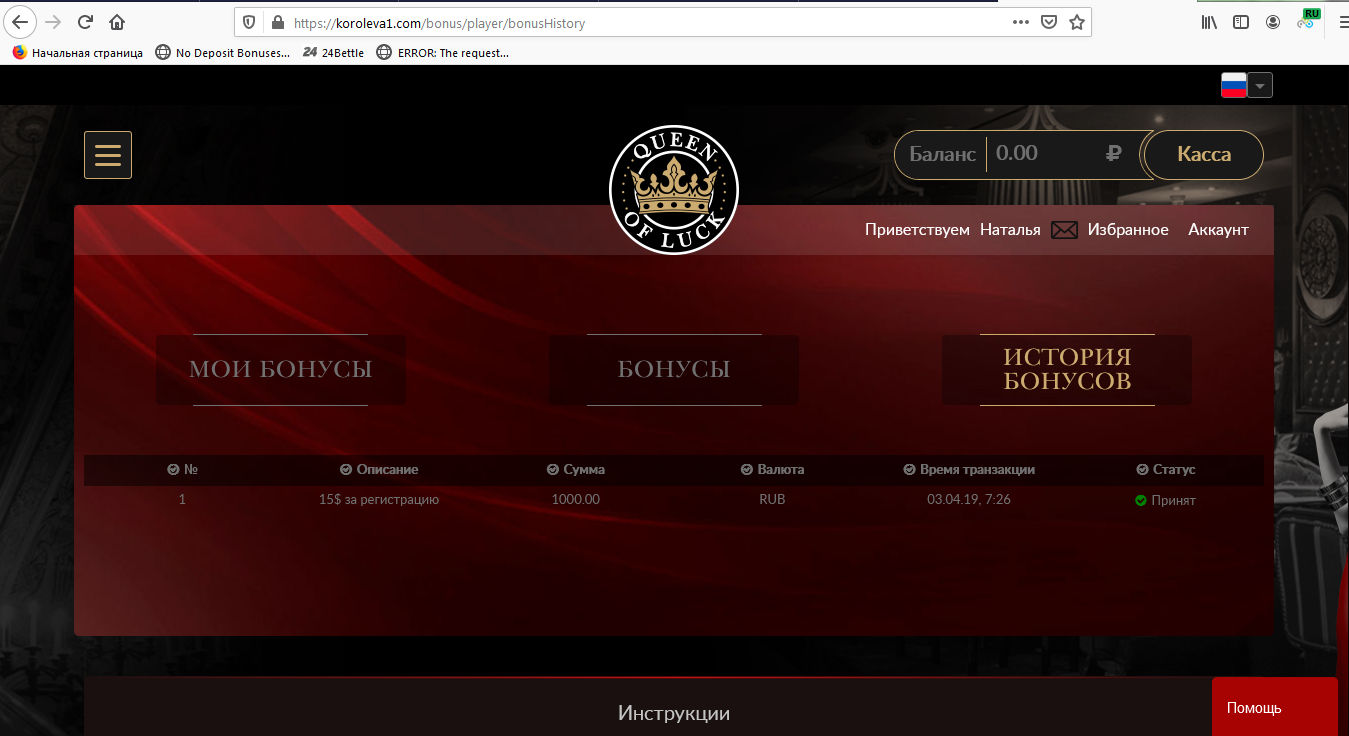Click the RUB currency cell
This screenshot has height=736, width=1349.
(x=772, y=499)
